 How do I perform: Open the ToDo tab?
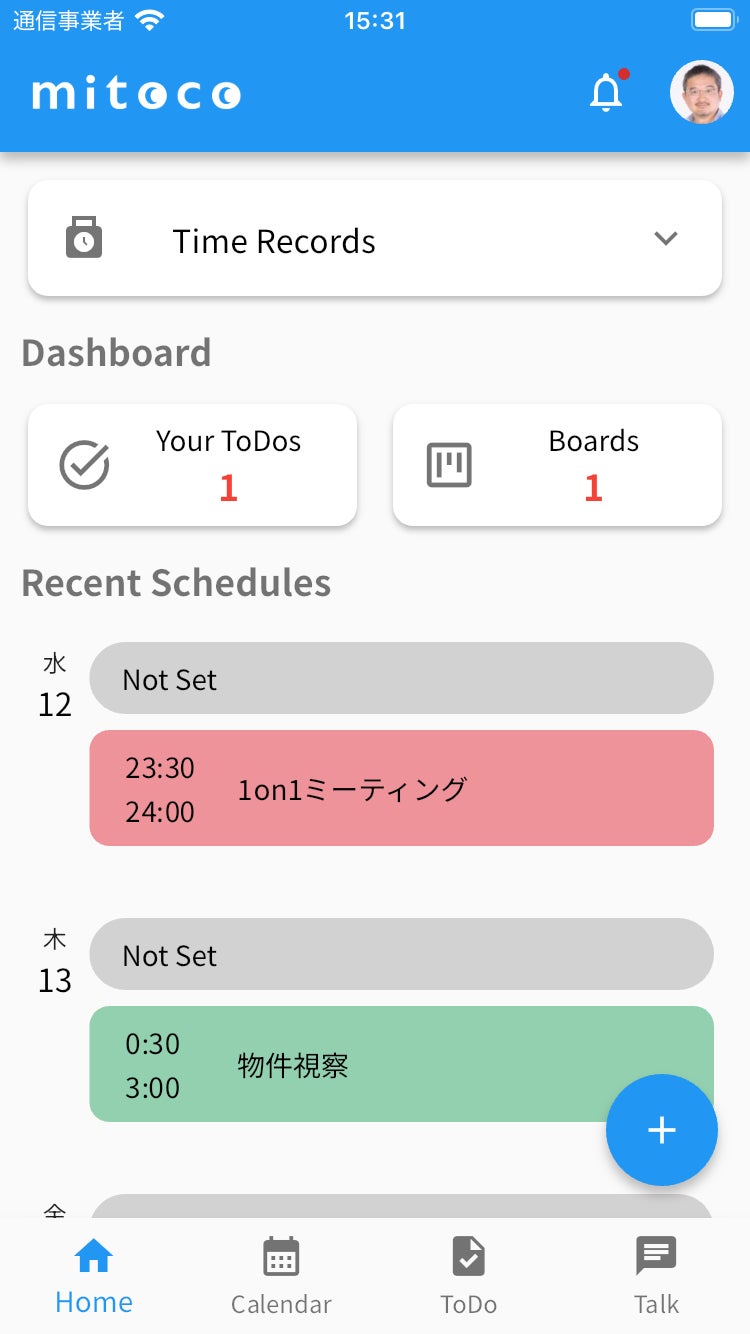(x=468, y=1276)
